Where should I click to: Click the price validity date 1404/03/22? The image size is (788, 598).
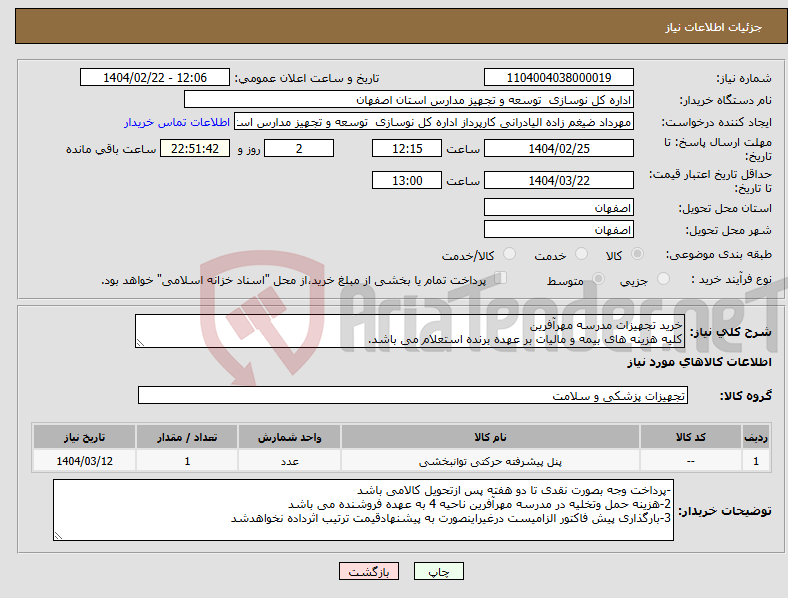tap(559, 180)
